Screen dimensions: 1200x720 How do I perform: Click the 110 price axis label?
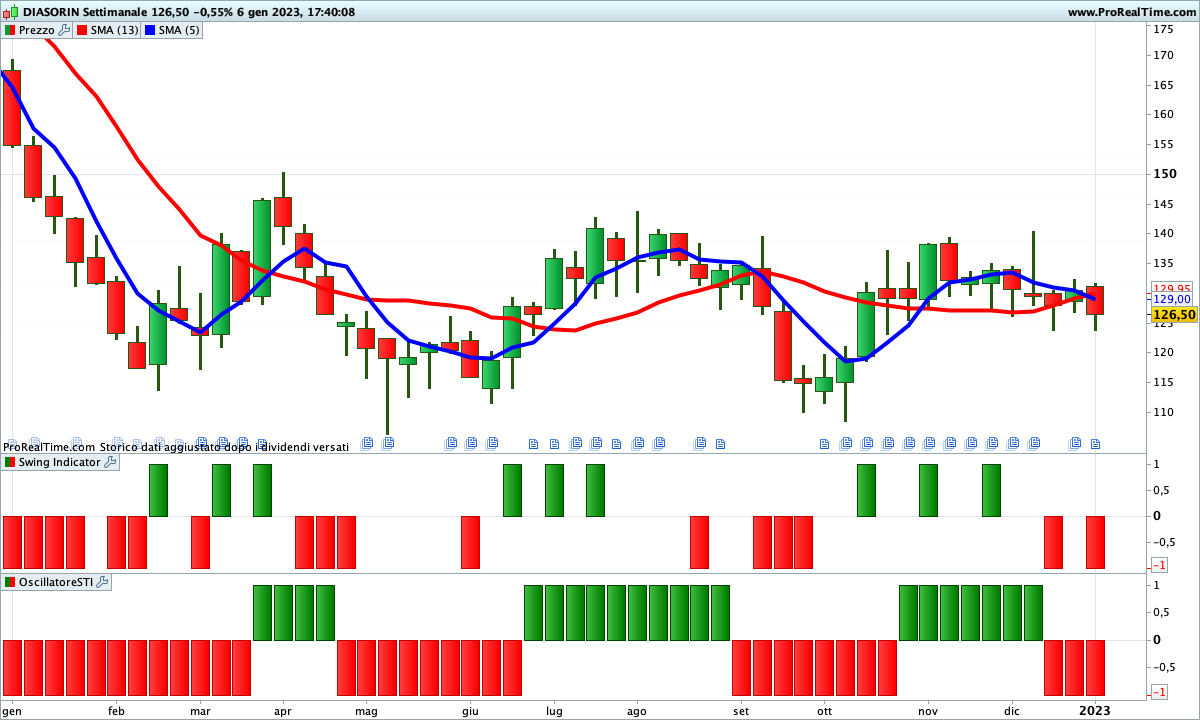pyautogui.click(x=1164, y=412)
